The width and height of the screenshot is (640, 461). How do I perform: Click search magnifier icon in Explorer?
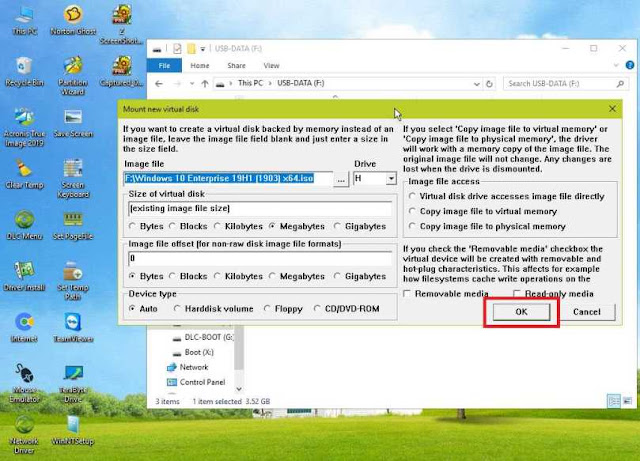[x=620, y=84]
